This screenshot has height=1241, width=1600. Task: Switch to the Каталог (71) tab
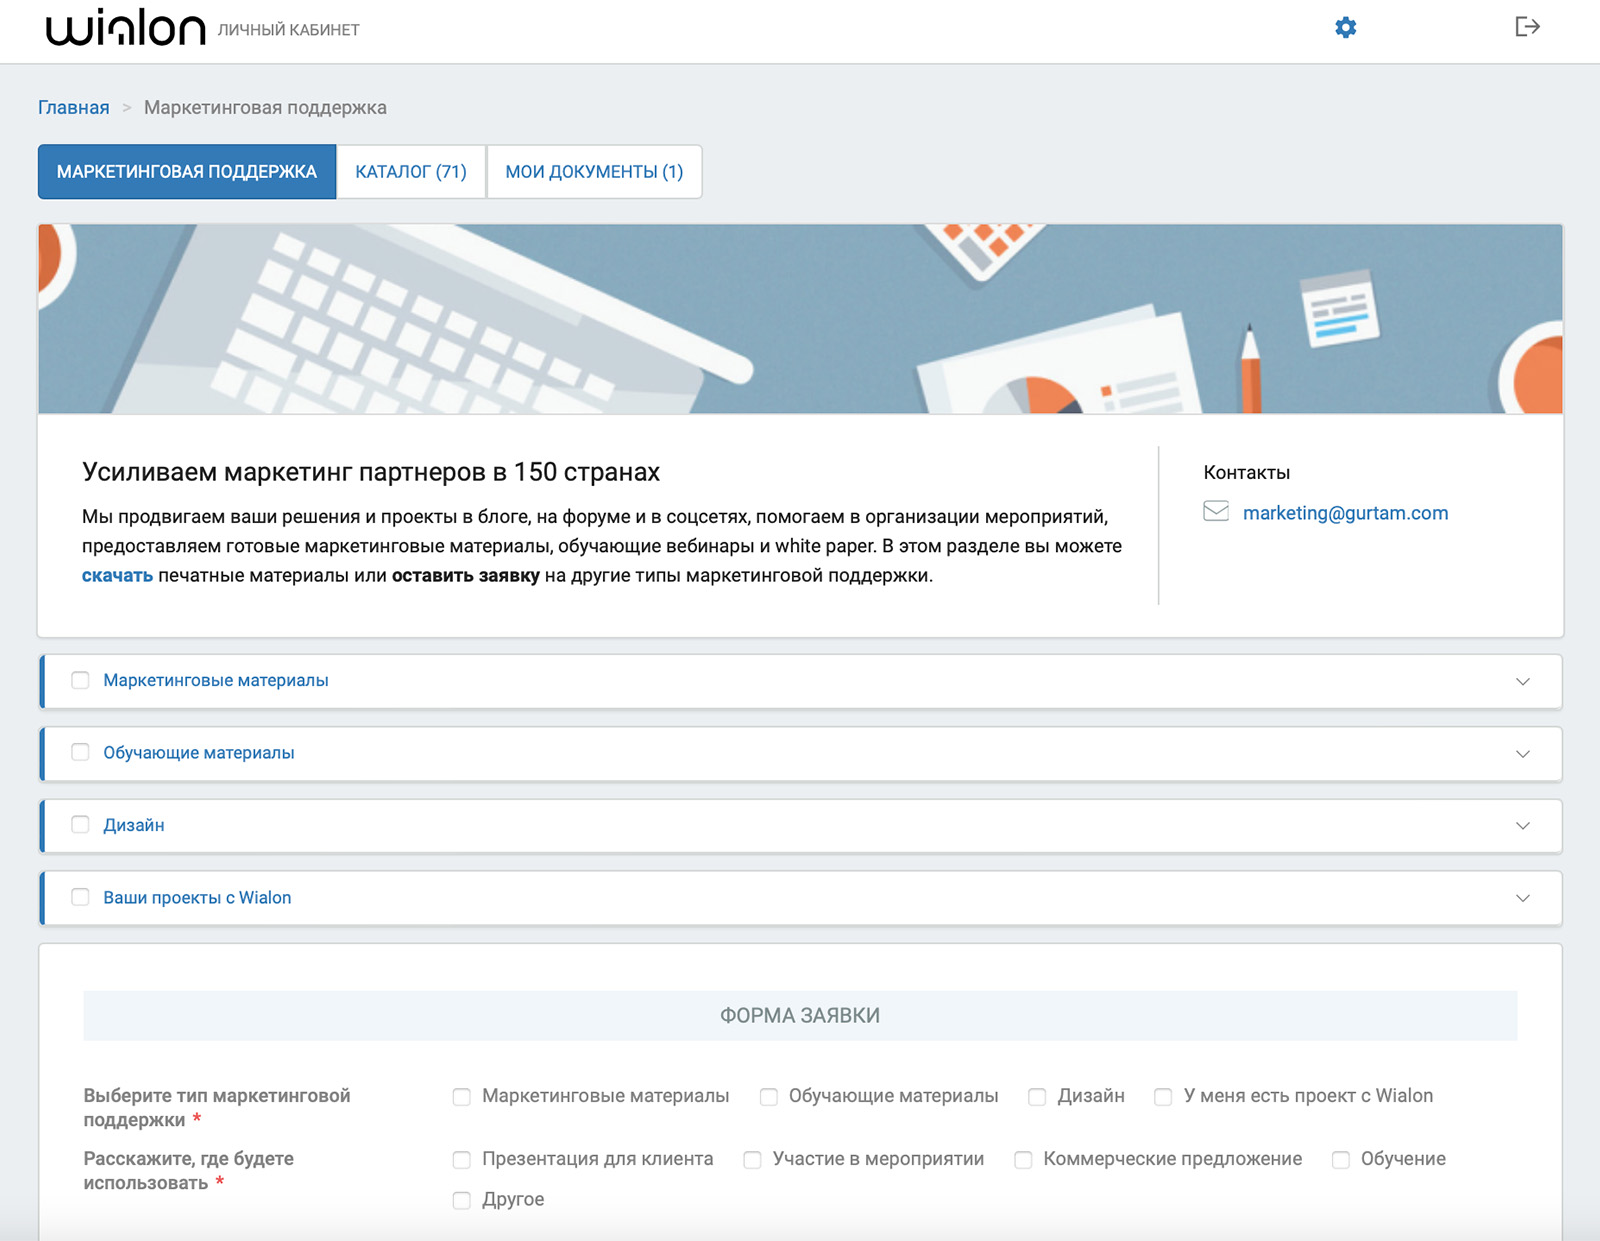(x=411, y=172)
